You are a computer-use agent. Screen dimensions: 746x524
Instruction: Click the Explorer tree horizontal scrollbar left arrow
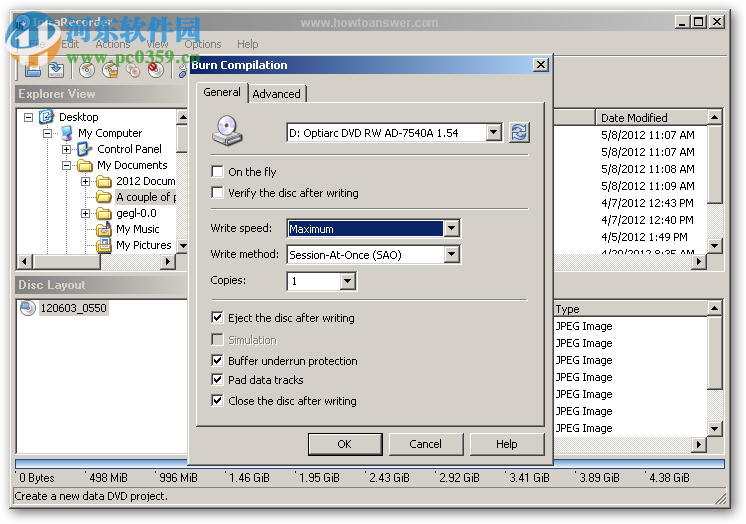click(25, 261)
